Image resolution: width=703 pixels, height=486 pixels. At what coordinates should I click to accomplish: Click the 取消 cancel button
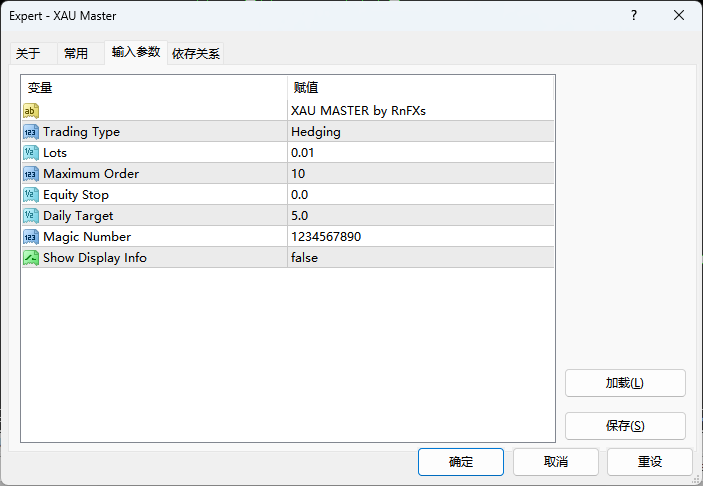[556, 462]
